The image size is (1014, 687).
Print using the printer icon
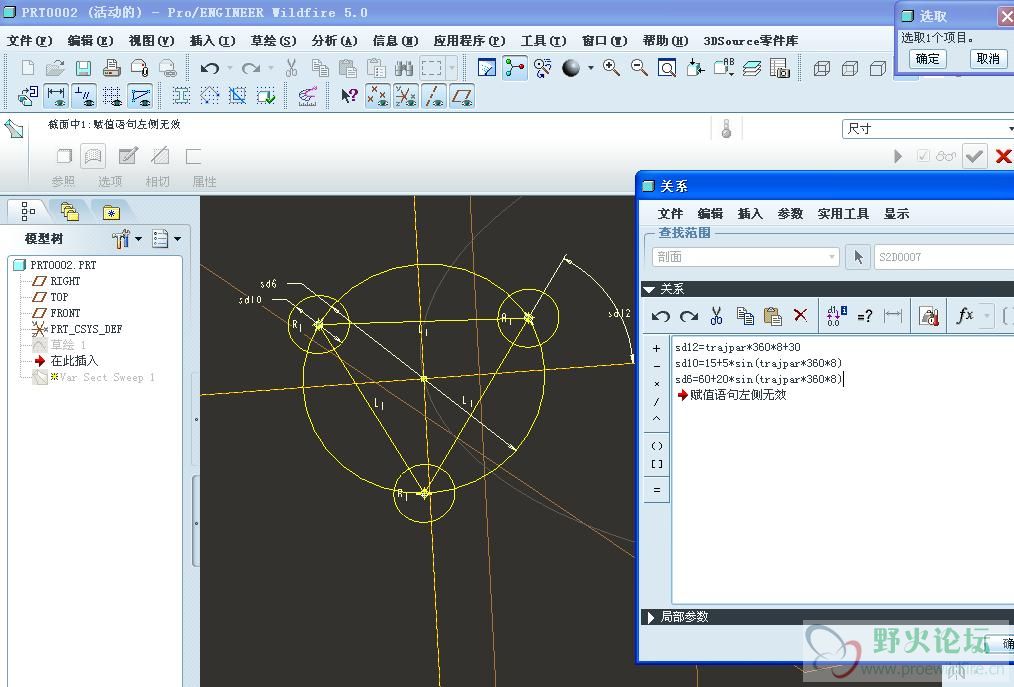coord(111,67)
